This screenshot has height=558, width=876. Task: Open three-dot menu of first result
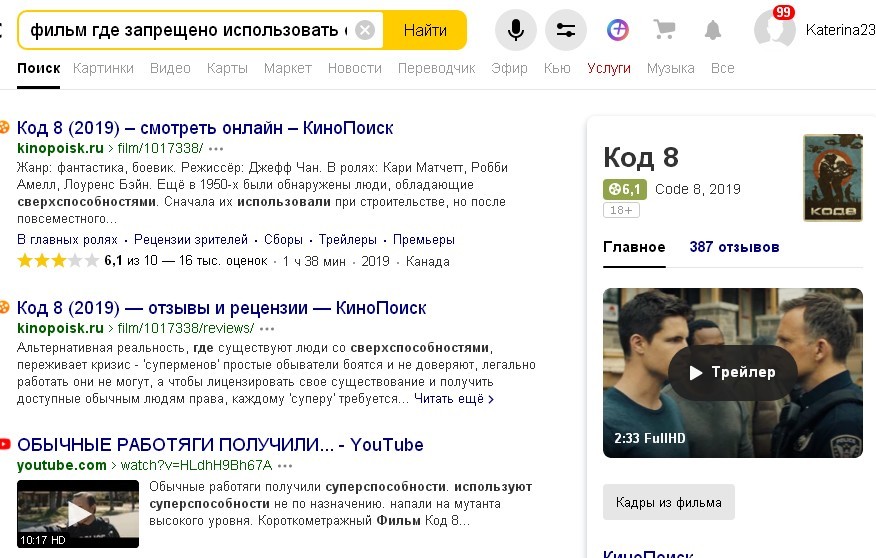216,149
